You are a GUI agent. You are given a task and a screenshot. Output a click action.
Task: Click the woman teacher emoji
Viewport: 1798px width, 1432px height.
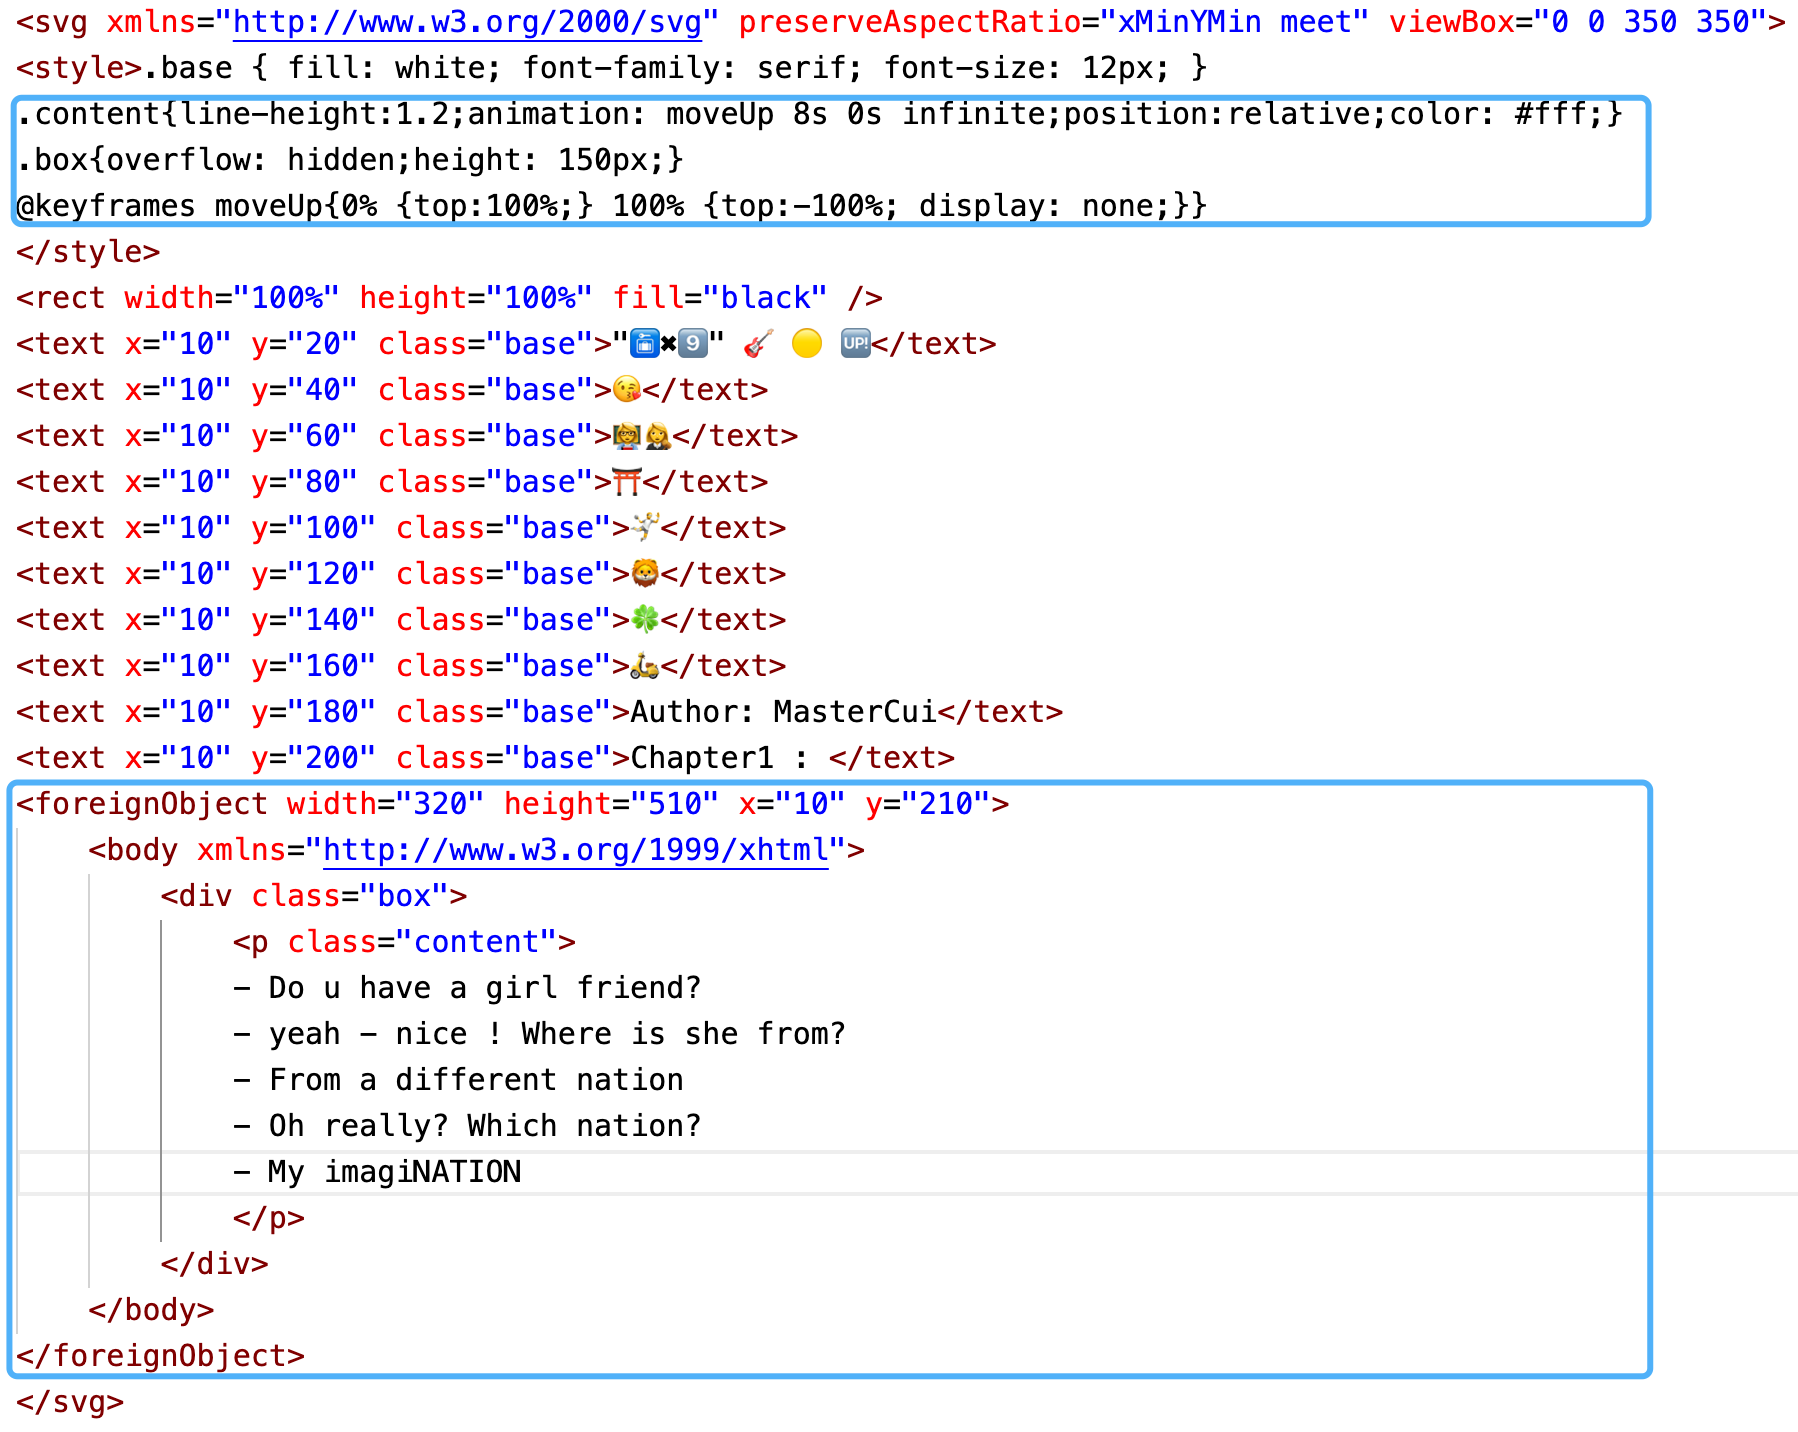pyautogui.click(x=627, y=436)
